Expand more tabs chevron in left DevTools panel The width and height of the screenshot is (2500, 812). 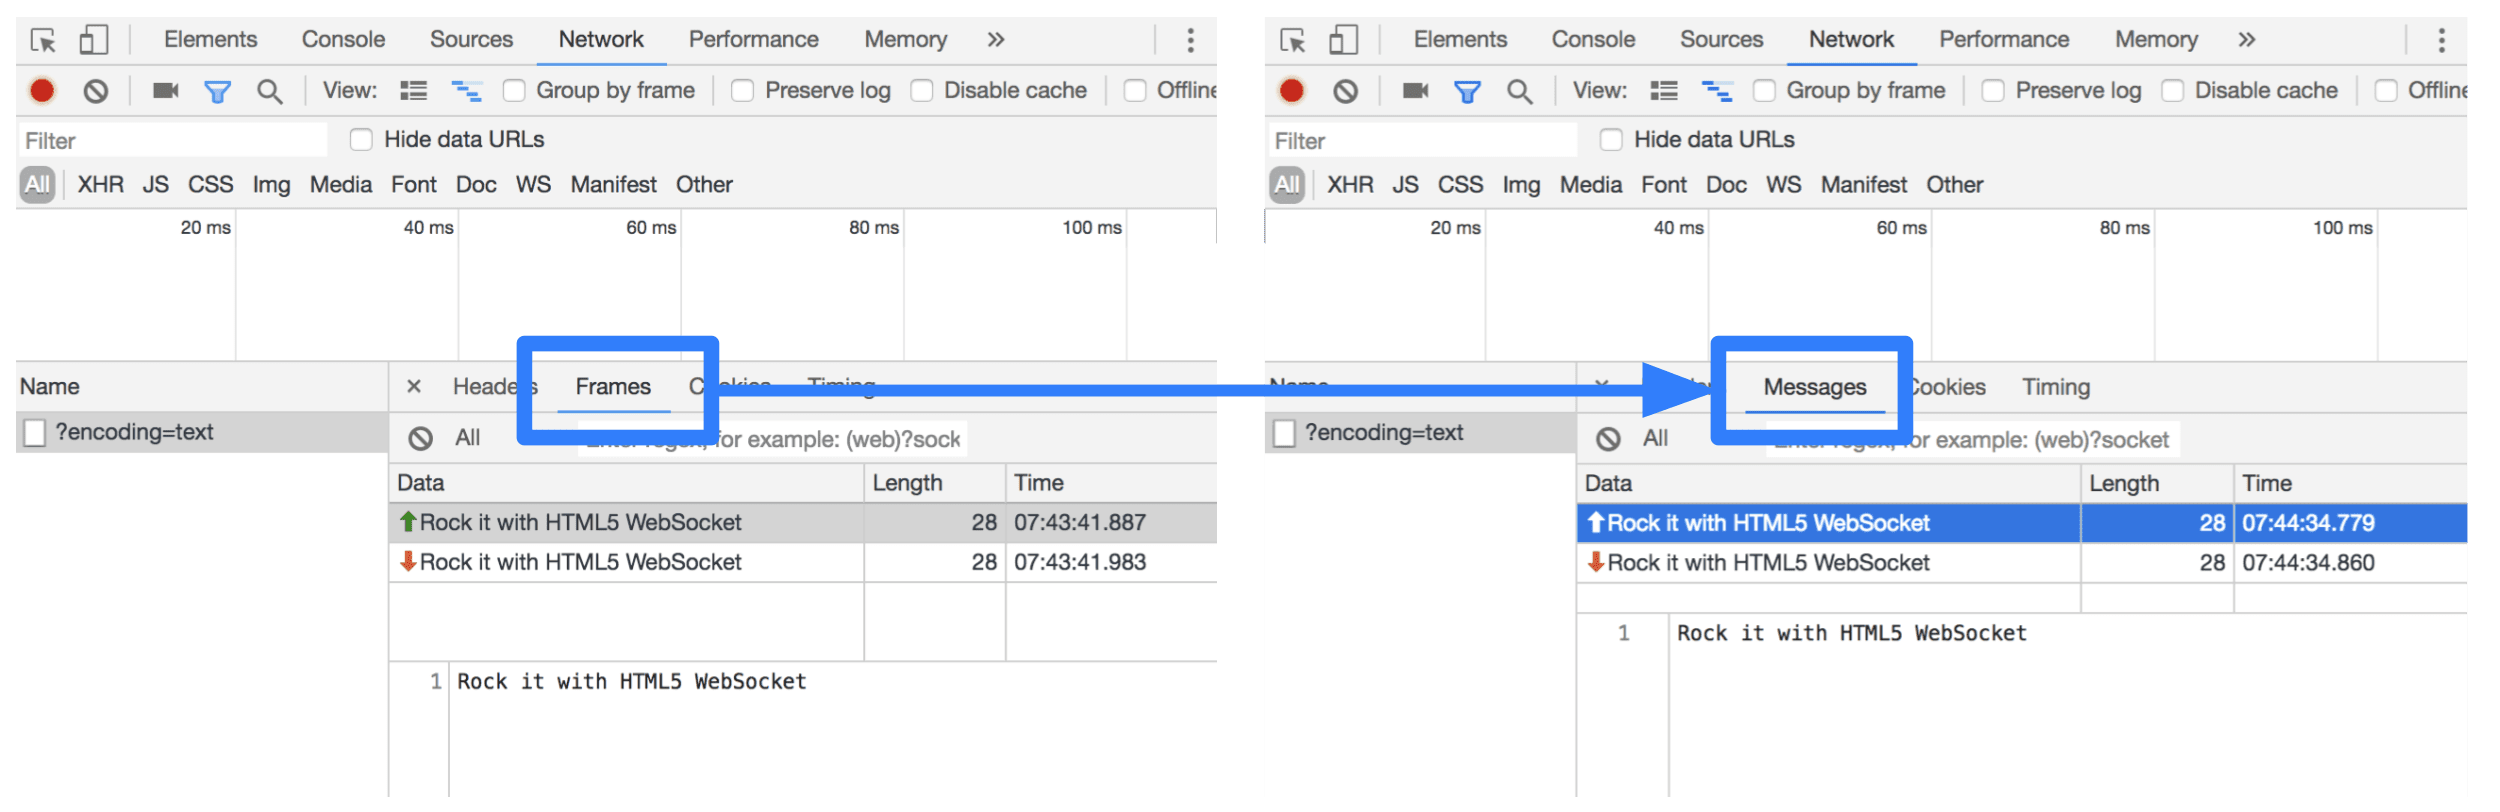[x=995, y=40]
